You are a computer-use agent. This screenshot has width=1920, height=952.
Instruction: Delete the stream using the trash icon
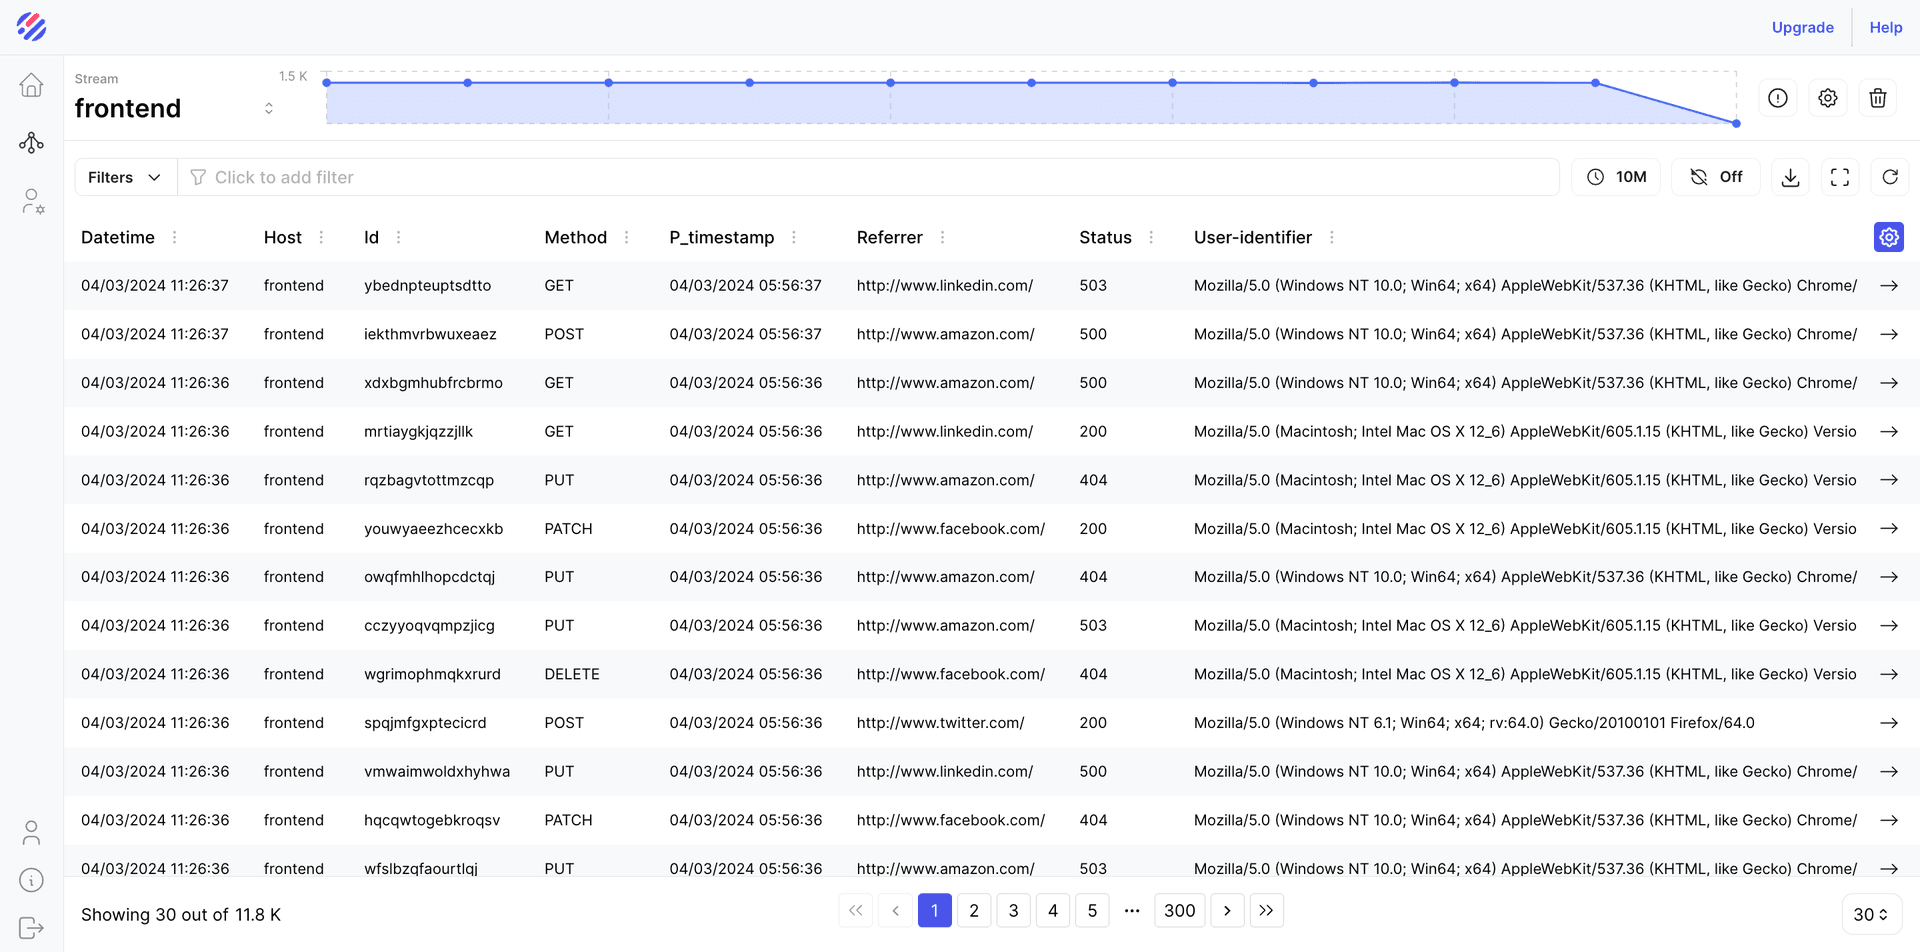[x=1877, y=97]
